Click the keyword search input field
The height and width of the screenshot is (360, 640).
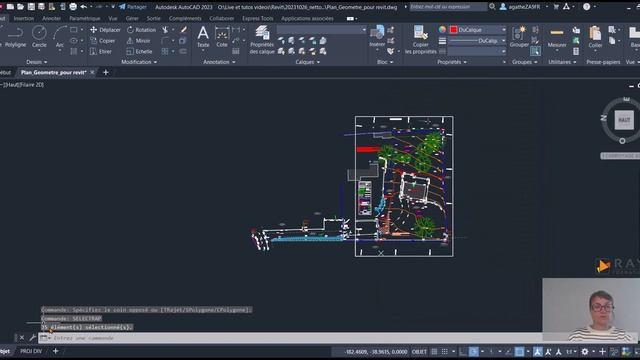[x=448, y=7]
